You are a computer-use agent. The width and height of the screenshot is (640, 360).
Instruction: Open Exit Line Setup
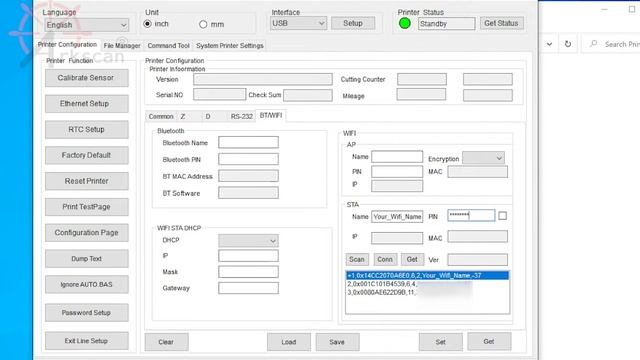(x=87, y=341)
